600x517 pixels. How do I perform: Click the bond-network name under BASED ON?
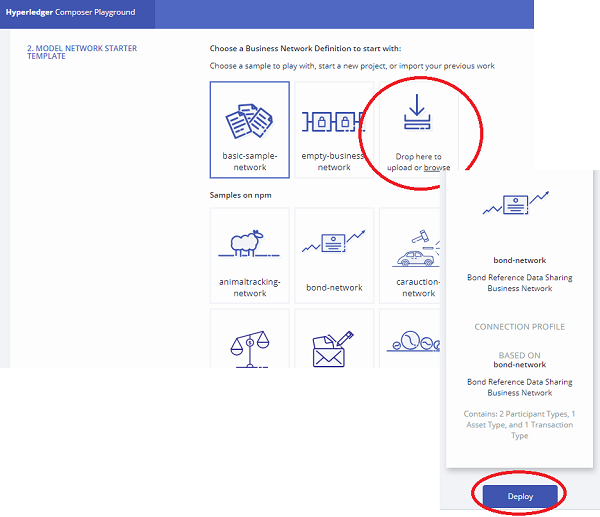click(x=520, y=365)
